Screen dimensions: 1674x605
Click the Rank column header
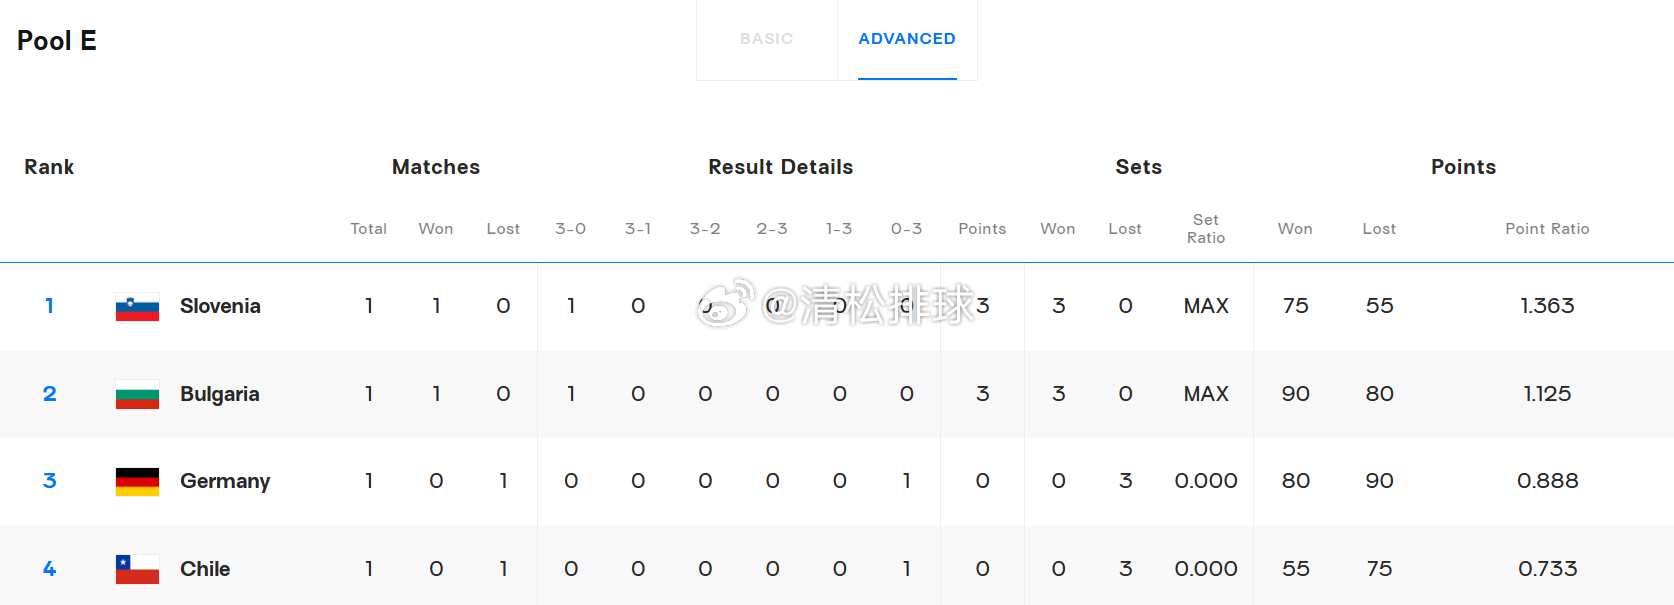pyautogui.click(x=49, y=167)
